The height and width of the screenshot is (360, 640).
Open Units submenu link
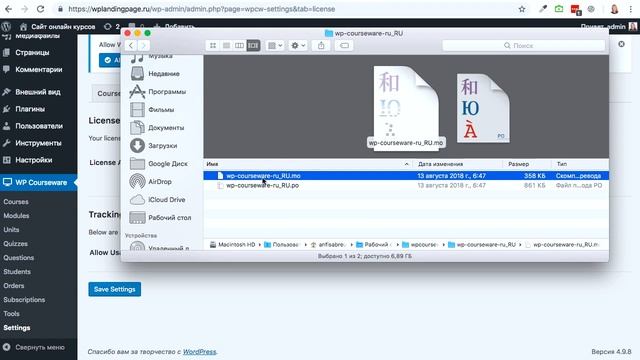[x=11, y=229]
